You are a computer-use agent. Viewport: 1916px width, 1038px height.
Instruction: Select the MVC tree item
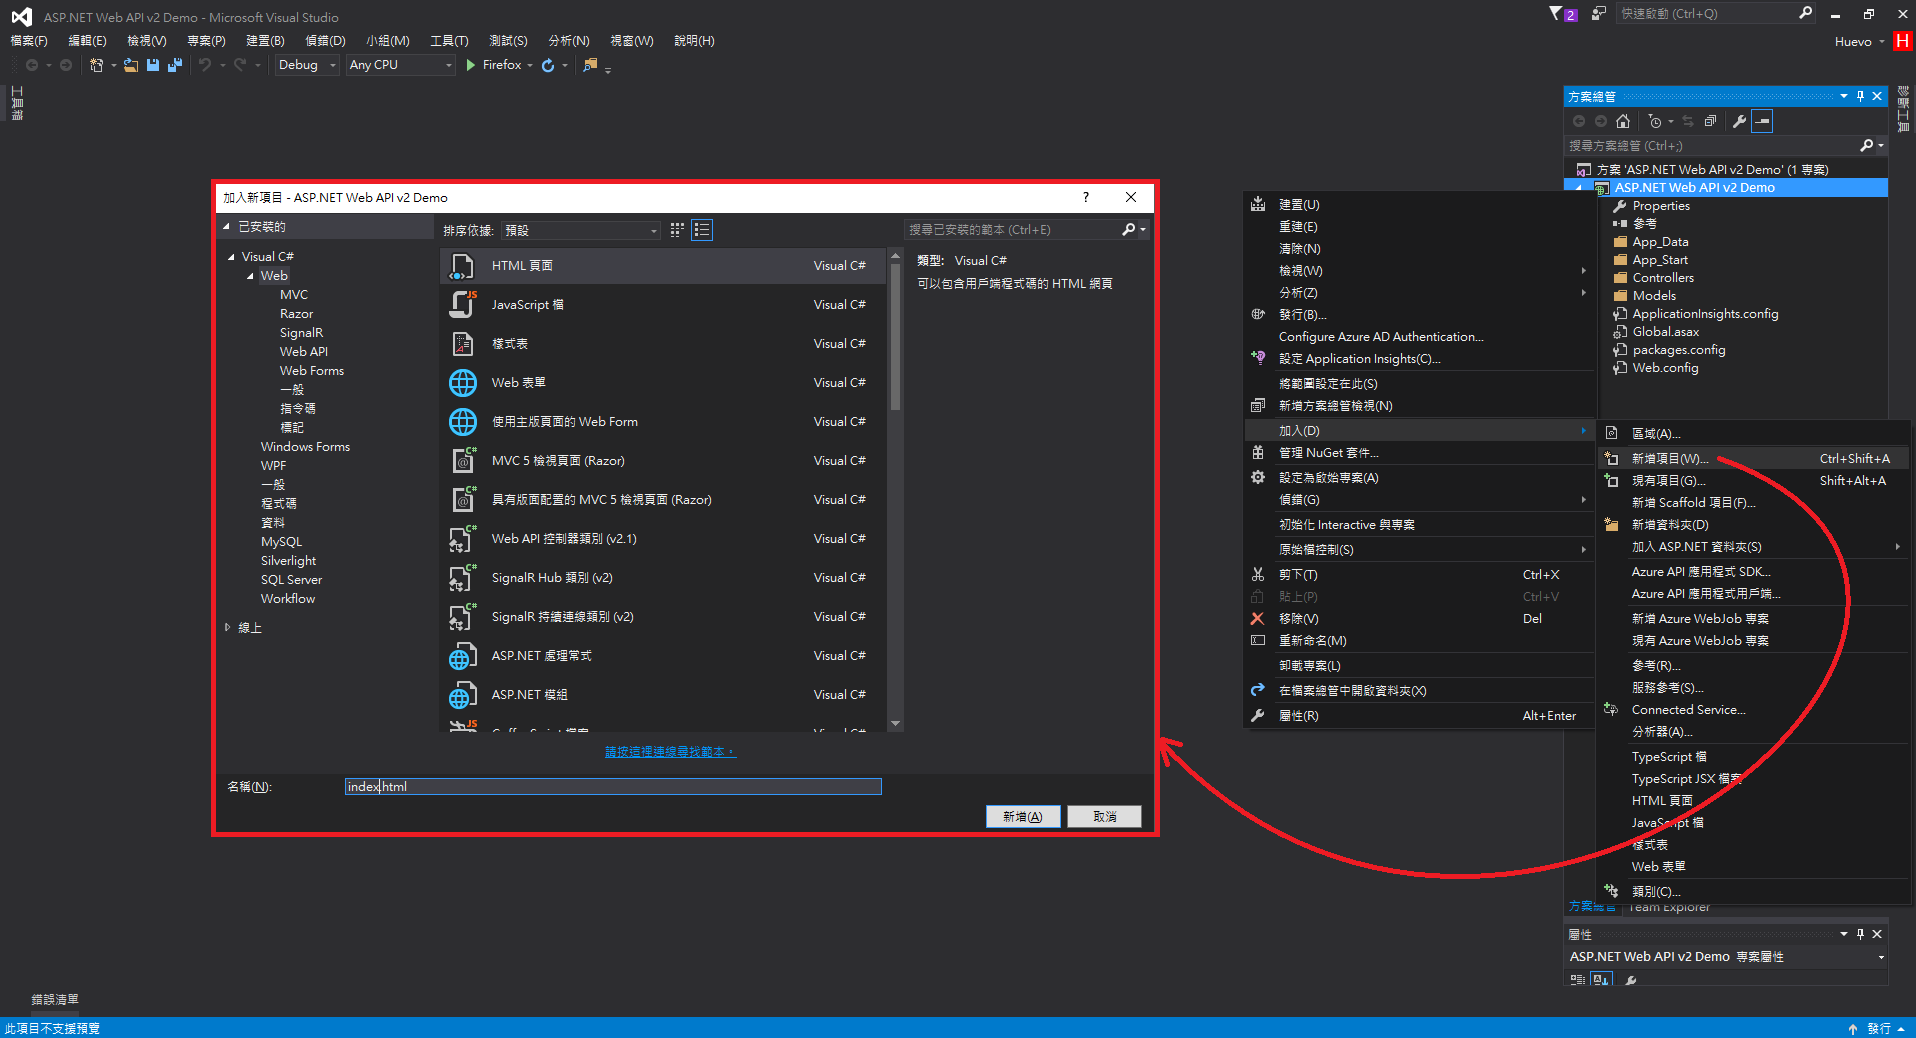click(x=294, y=295)
